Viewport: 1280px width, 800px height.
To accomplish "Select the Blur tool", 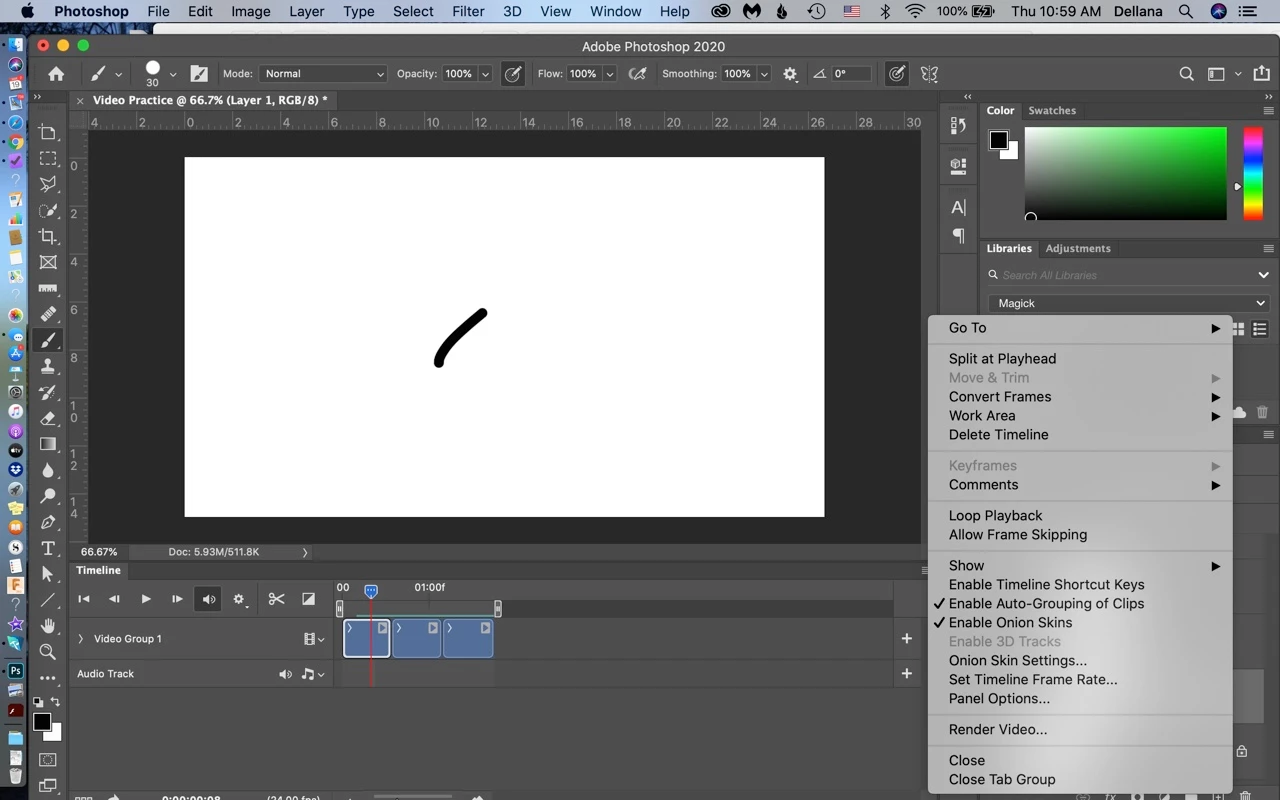I will [48, 471].
